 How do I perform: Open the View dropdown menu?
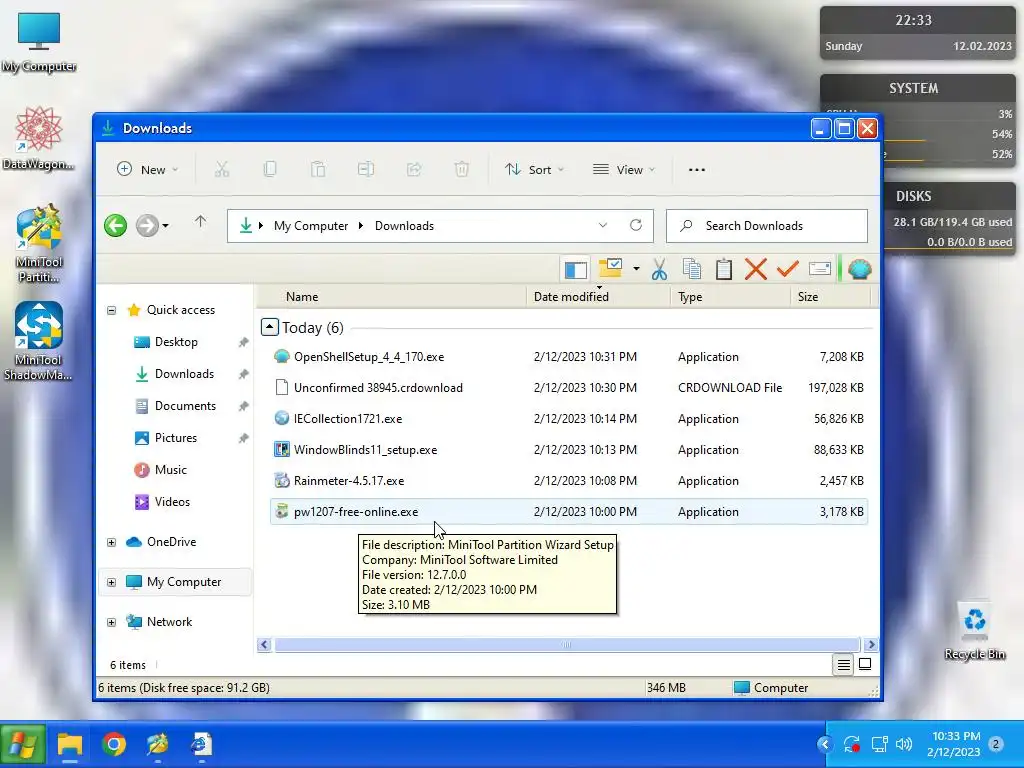pyautogui.click(x=624, y=170)
